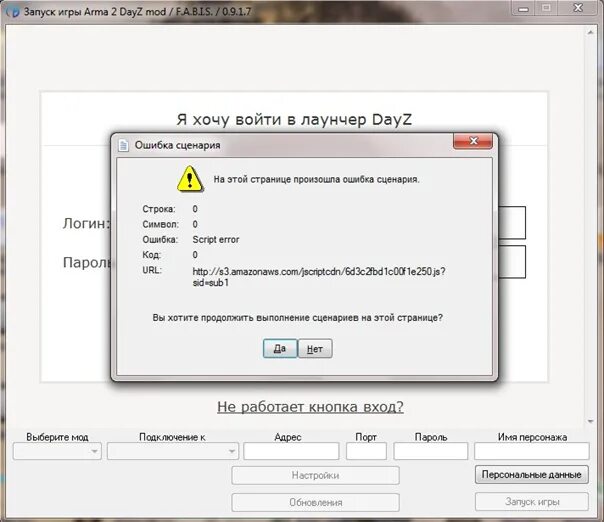Click the Логин input field edge behind dialog
The image size is (604, 522).
pyautogui.click(x=512, y=223)
